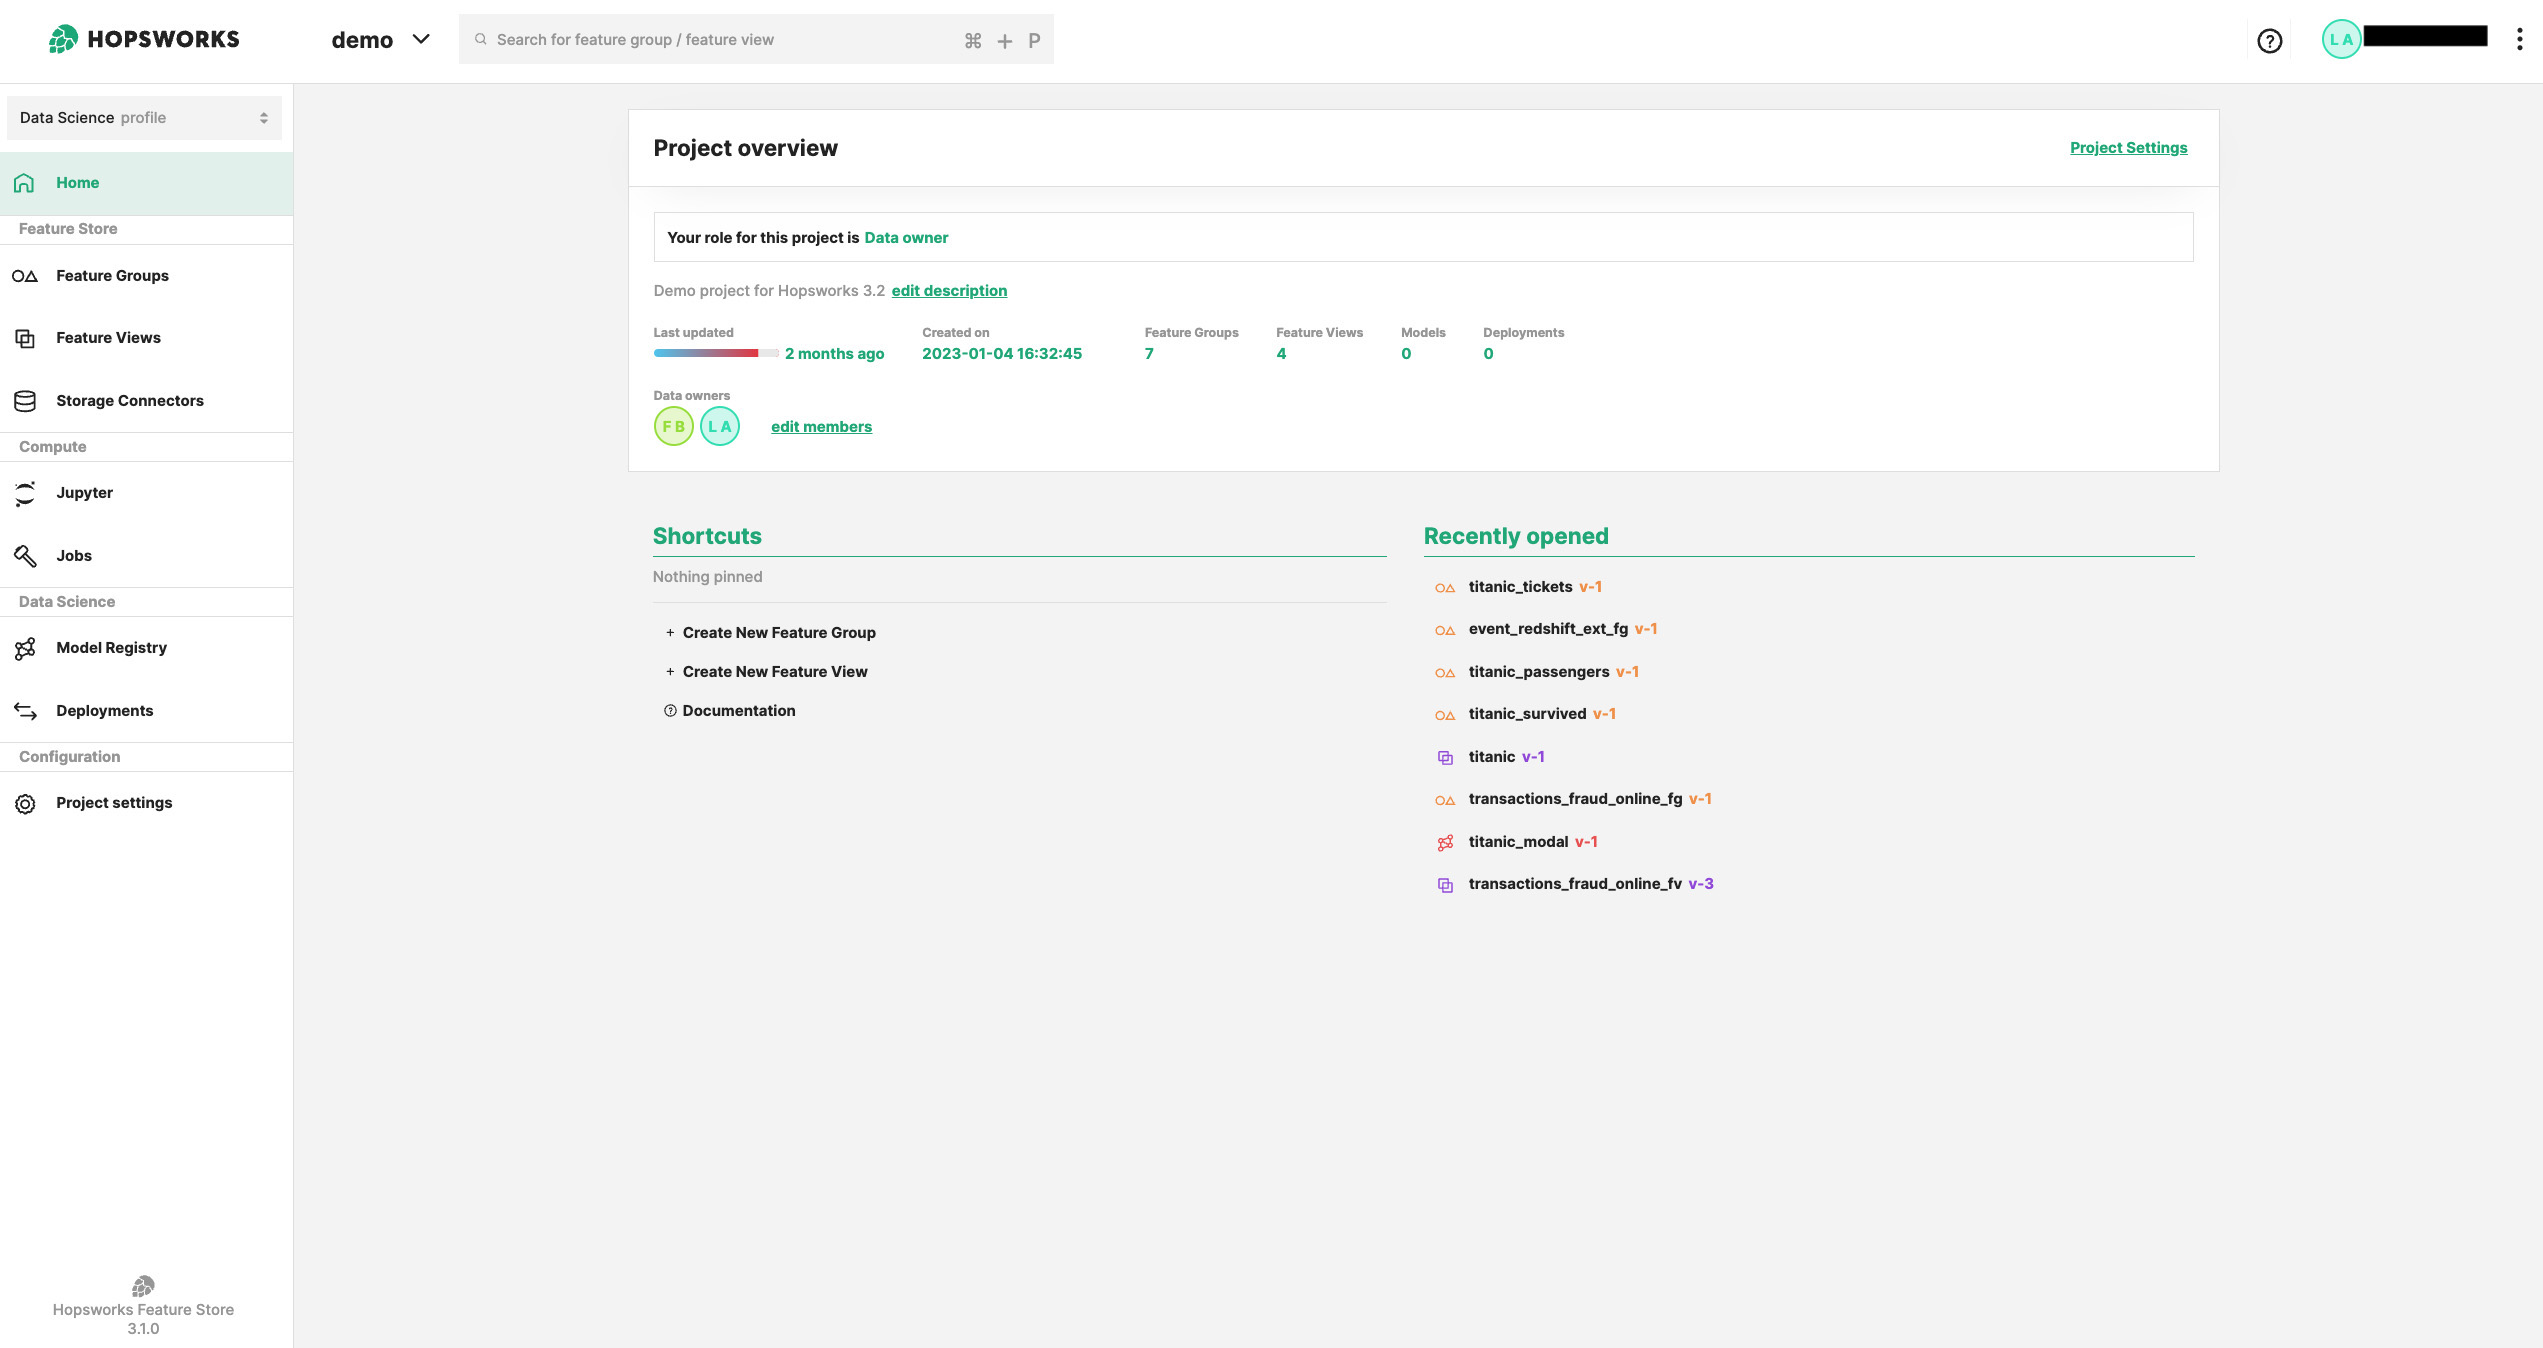Viewport: 2543px width, 1348px height.
Task: Open the Model Registry
Action: 111,647
